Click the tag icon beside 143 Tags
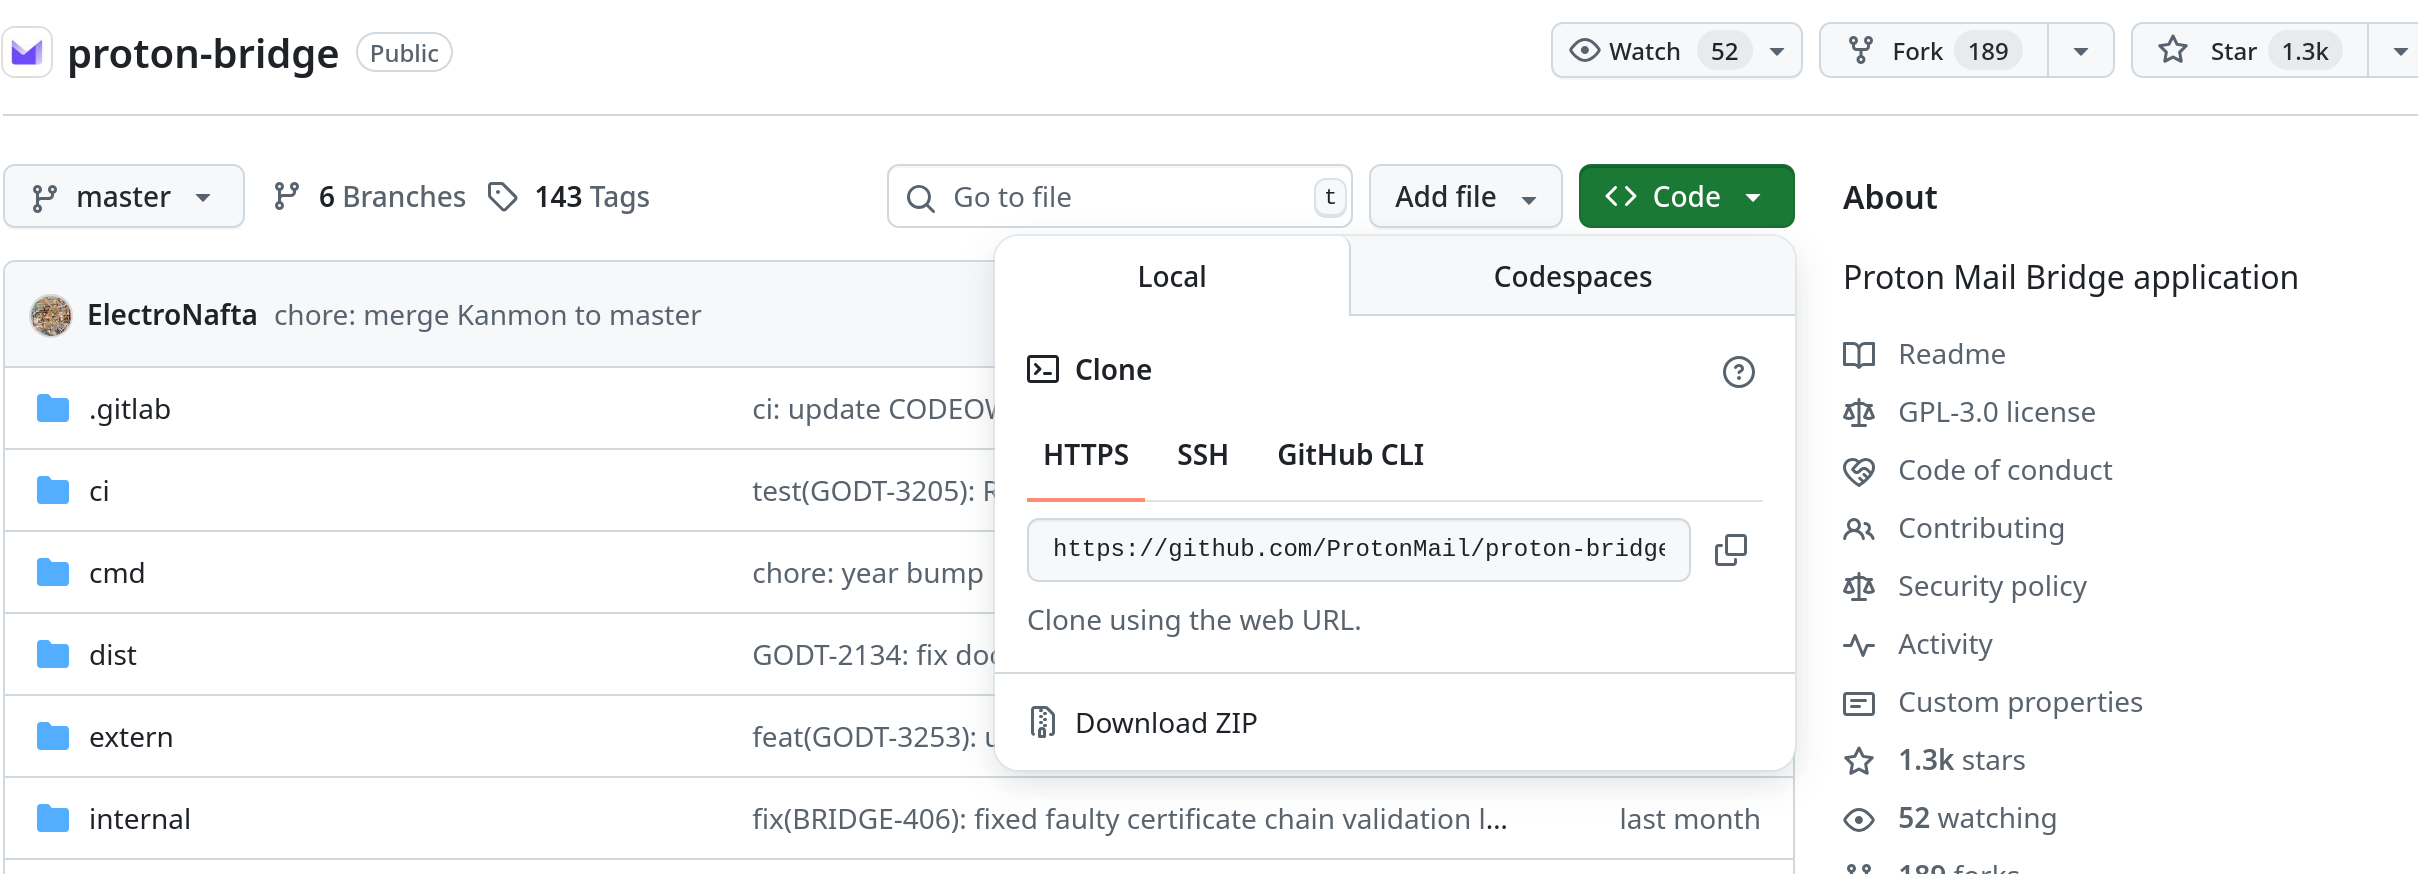The image size is (2418, 874). [x=502, y=197]
